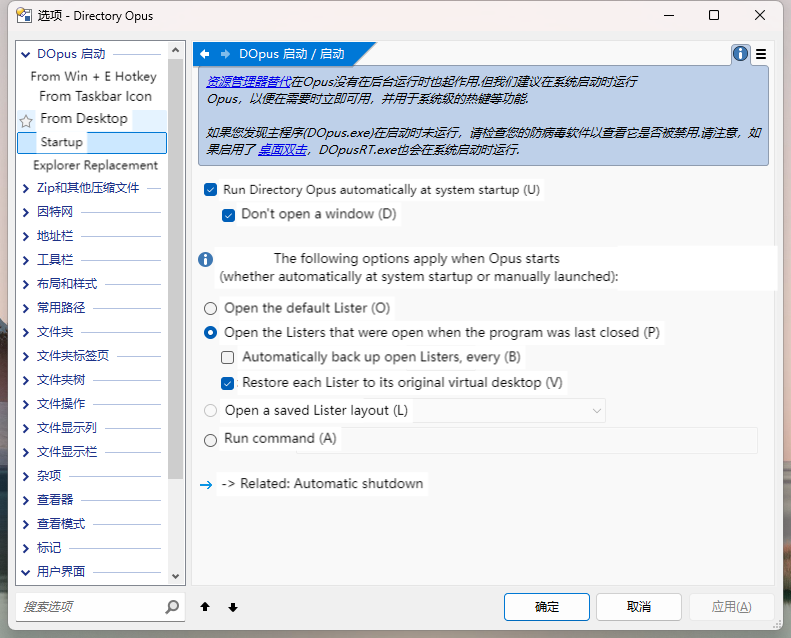Expand the Zip和其他压缩文件 category
The image size is (791, 638).
(x=26, y=188)
